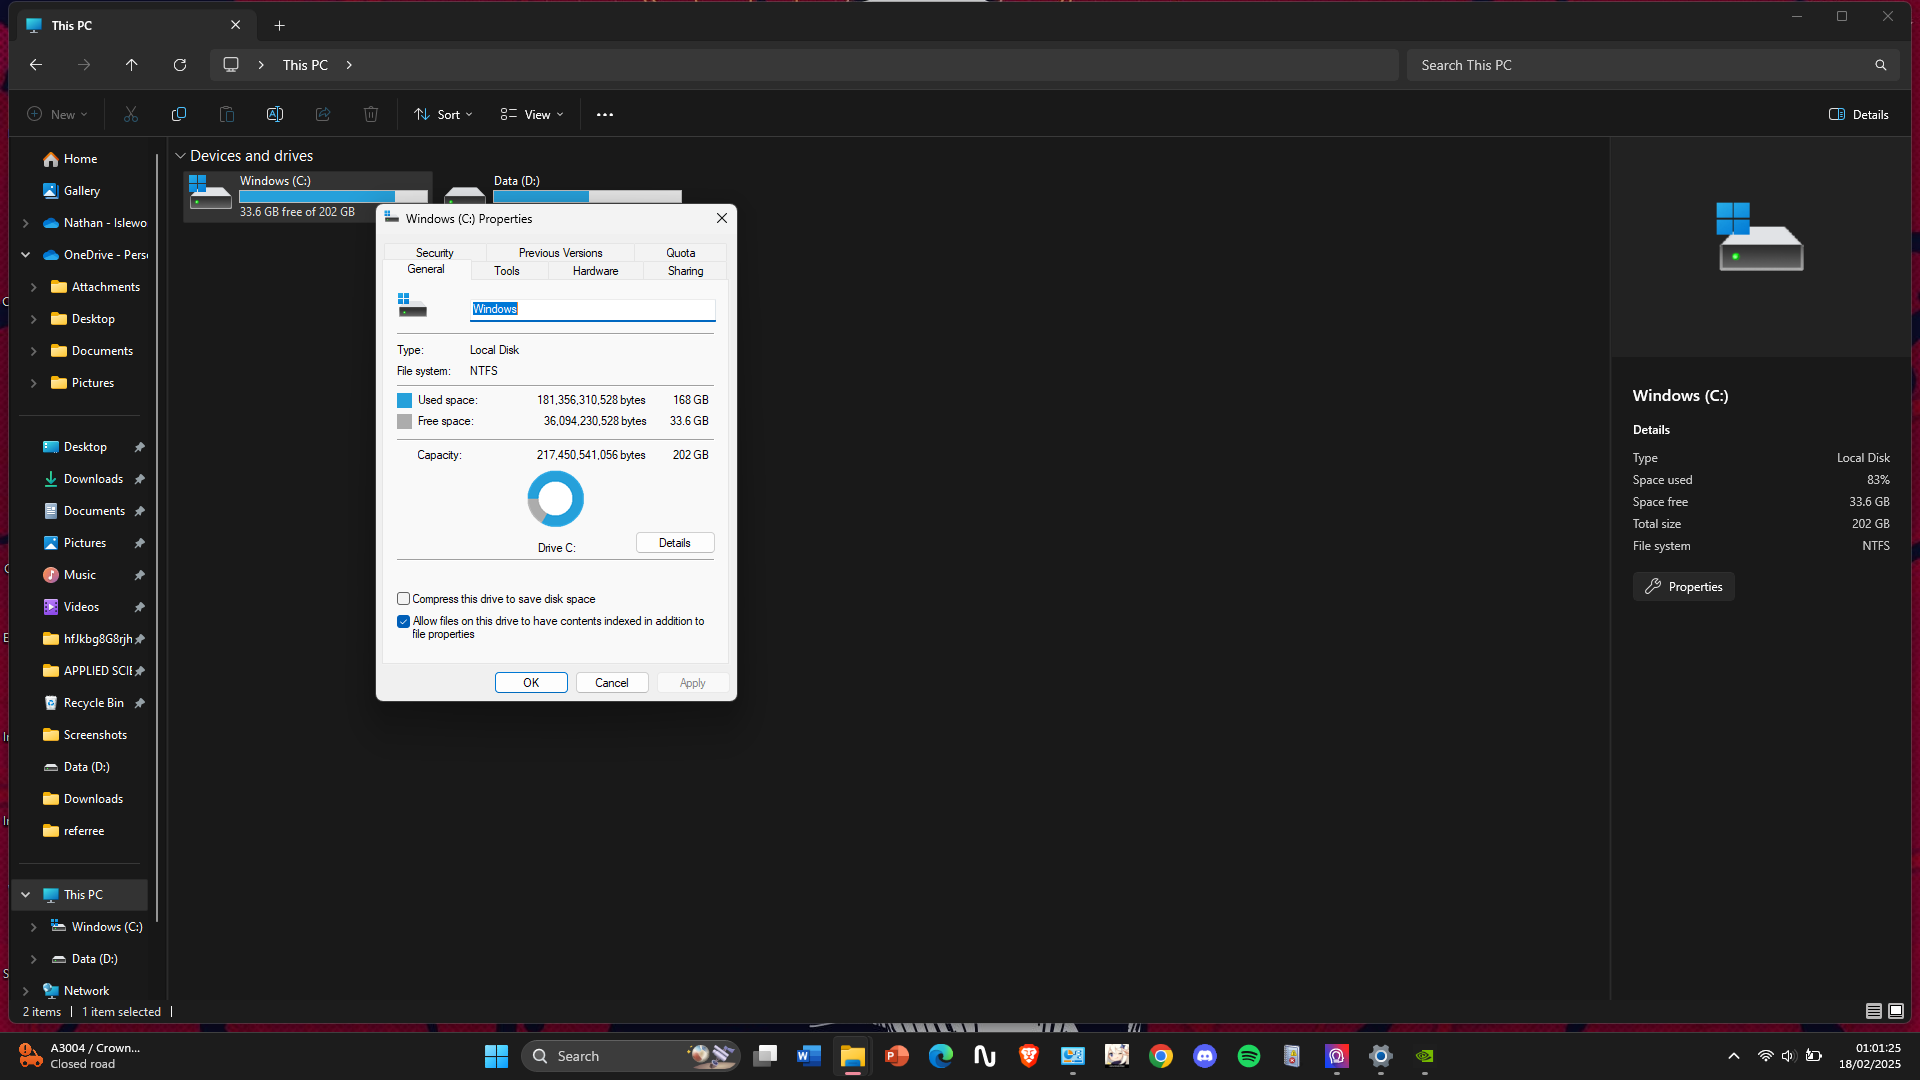Switch to the Security tab
The image size is (1920, 1080).
tap(435, 253)
